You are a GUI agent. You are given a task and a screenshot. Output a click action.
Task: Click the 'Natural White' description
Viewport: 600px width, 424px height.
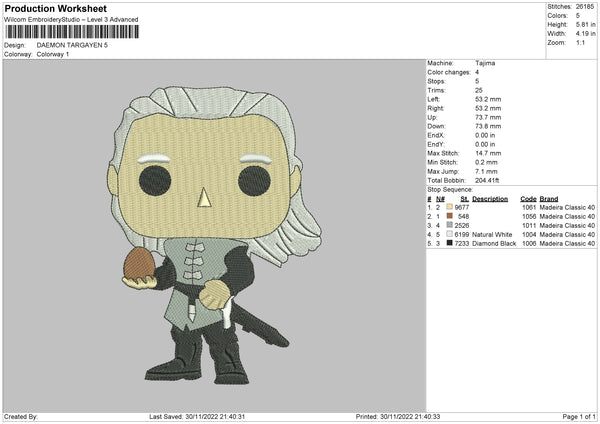492,235
